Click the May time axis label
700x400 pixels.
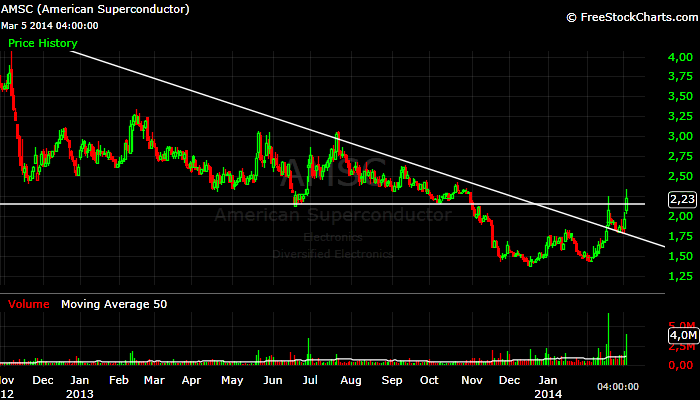[232, 380]
